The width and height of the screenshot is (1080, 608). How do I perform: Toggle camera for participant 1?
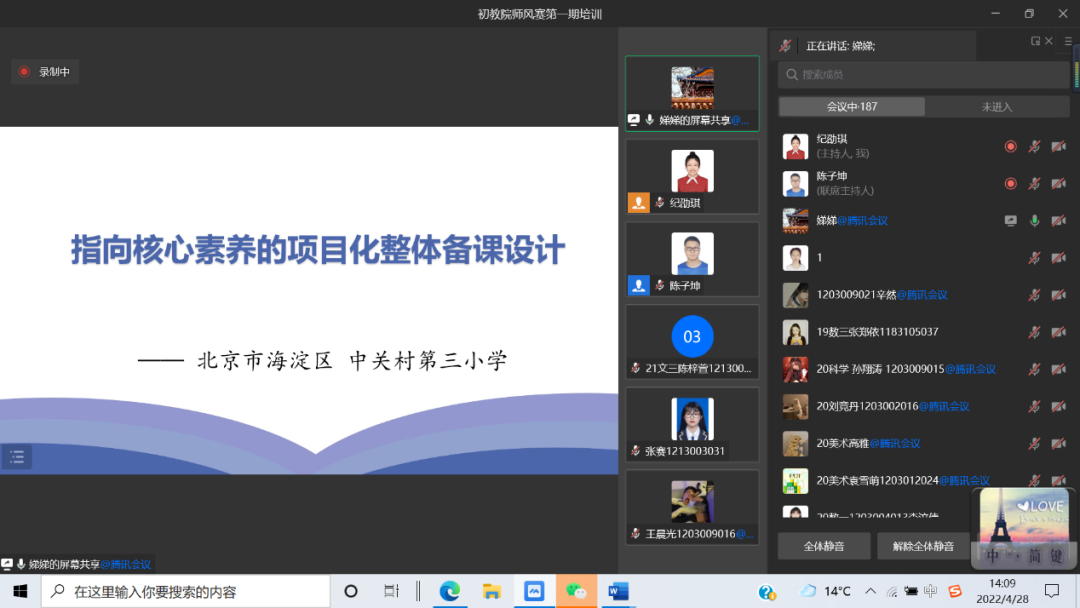[1059, 258]
